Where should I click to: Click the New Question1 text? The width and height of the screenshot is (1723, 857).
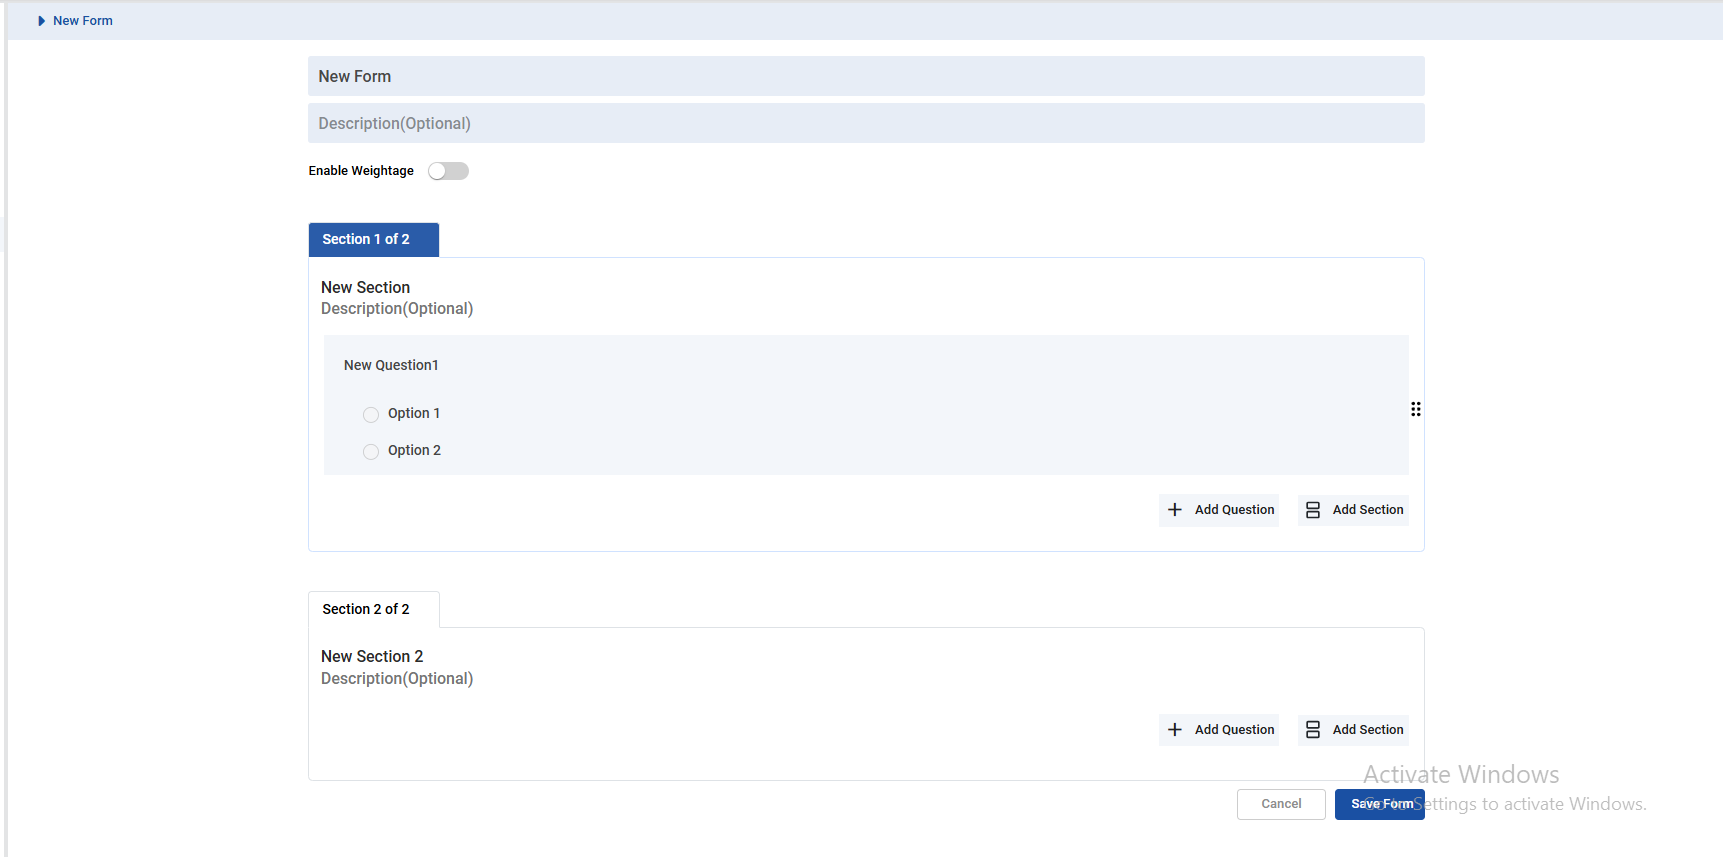click(x=391, y=365)
